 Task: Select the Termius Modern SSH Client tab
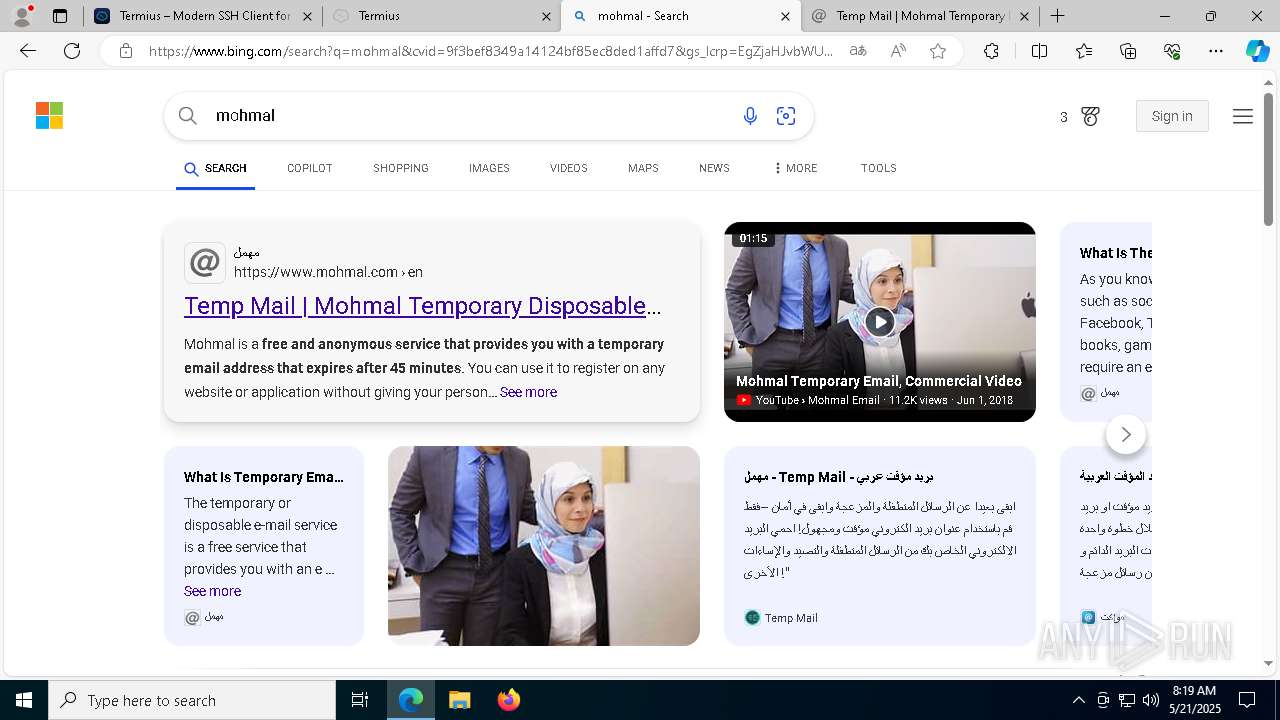[x=203, y=16]
